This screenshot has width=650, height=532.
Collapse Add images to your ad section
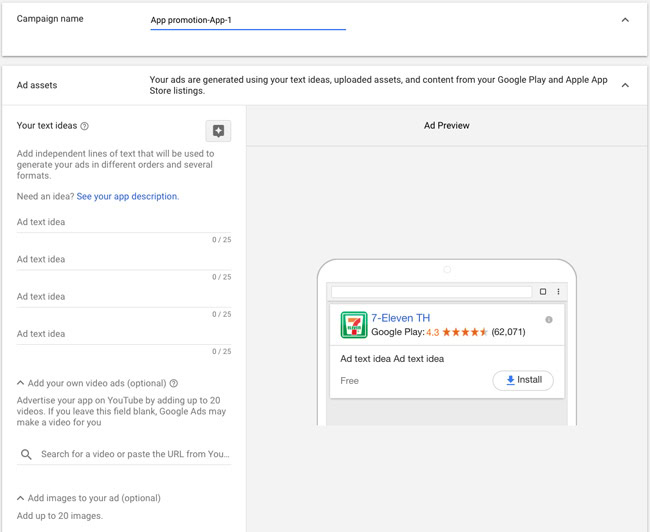[x=20, y=498]
